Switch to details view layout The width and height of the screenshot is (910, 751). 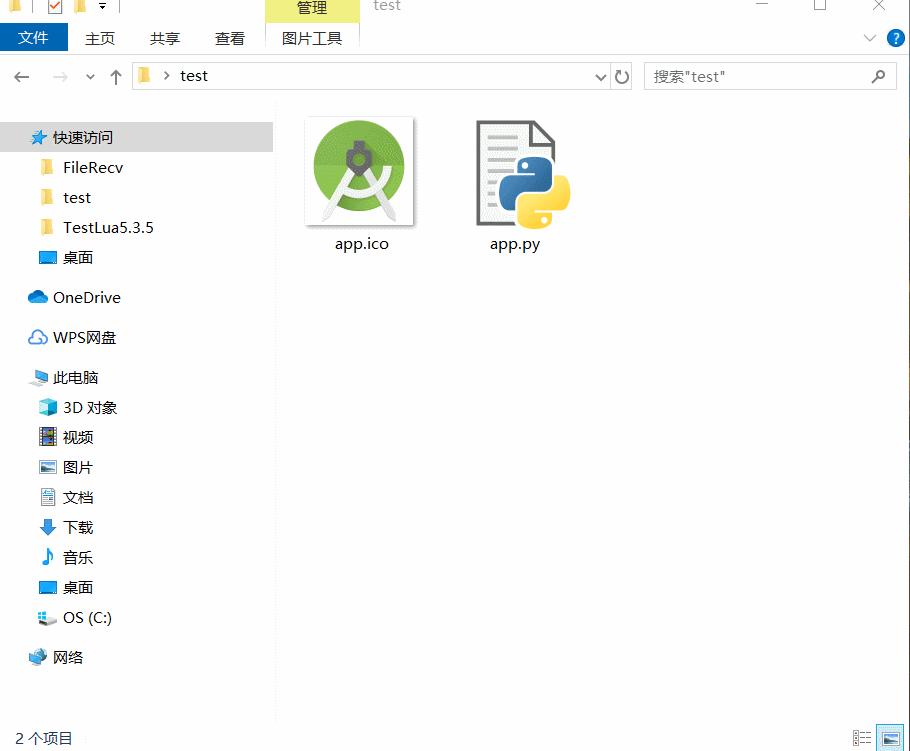pyautogui.click(x=861, y=738)
